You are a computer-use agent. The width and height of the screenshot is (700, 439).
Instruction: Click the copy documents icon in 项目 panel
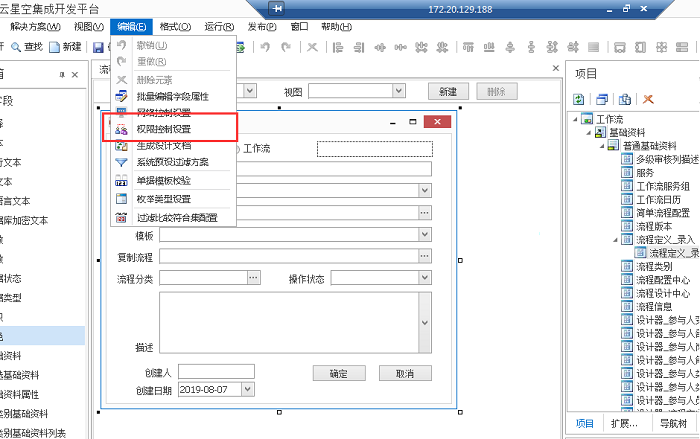[x=625, y=99]
